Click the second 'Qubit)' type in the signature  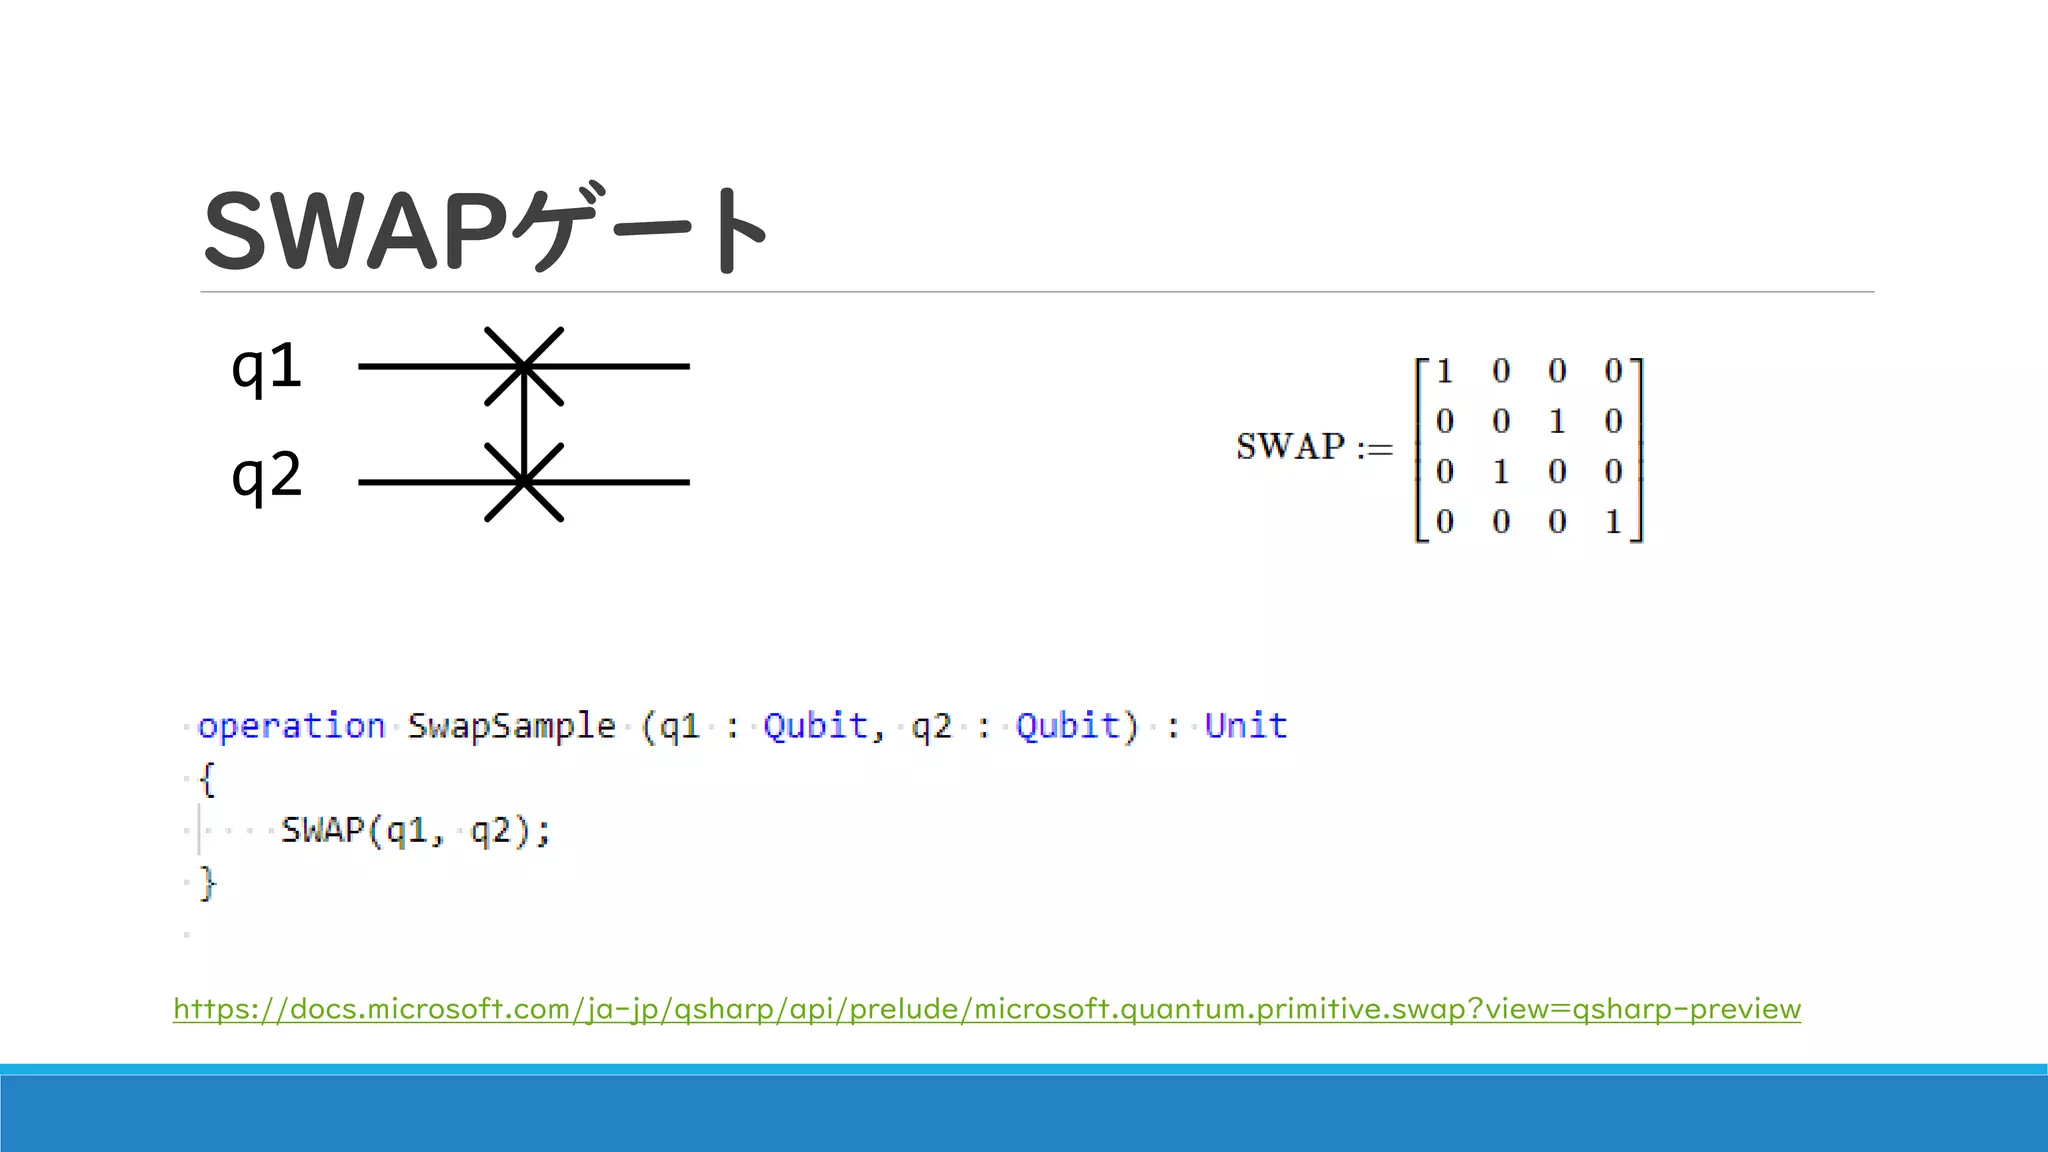click(1077, 726)
